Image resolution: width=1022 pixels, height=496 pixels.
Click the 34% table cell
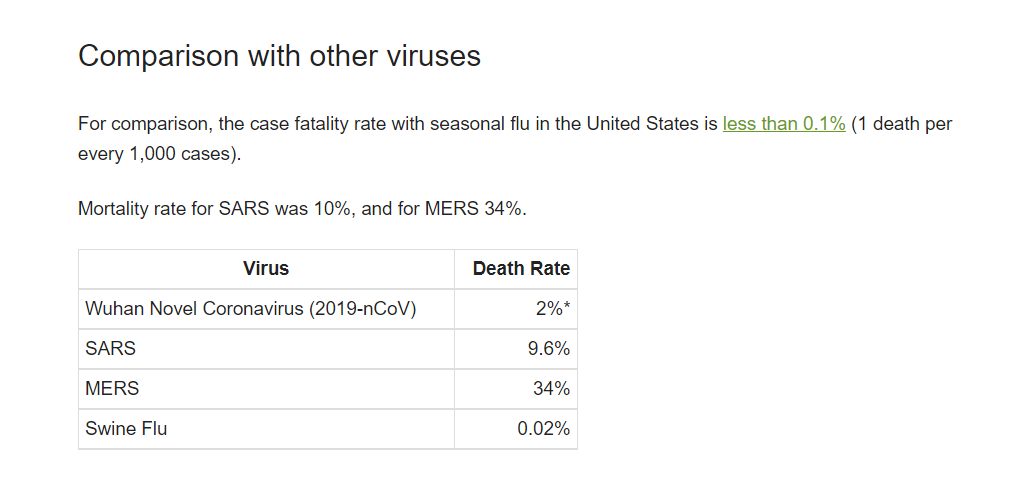551,389
